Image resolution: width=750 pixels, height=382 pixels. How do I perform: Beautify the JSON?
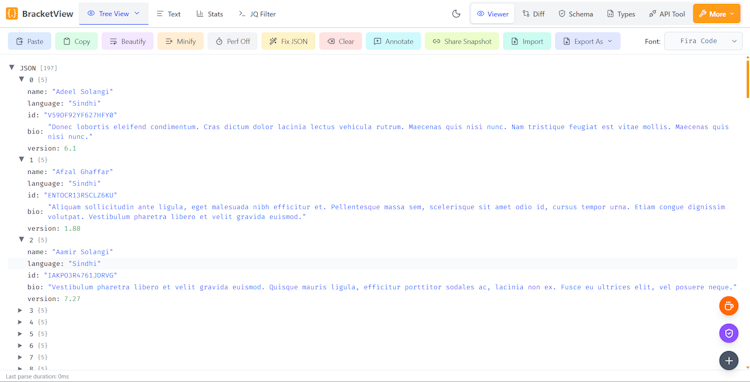(x=128, y=41)
